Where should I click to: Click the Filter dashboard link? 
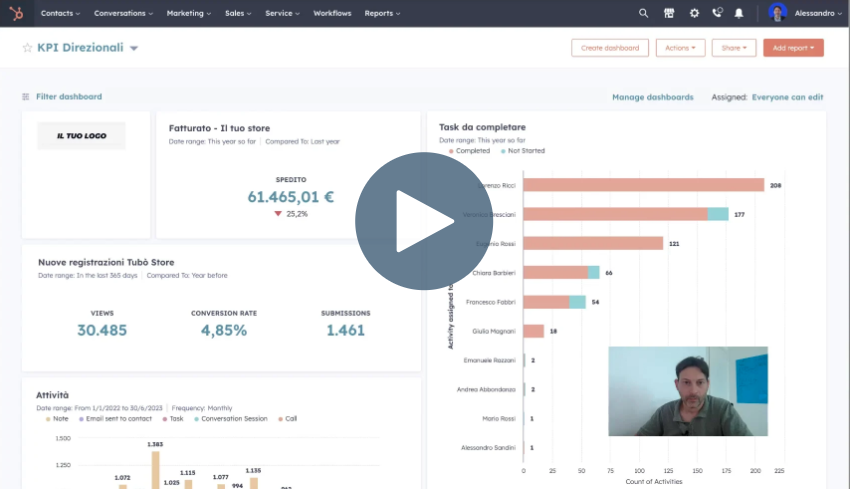coord(69,96)
